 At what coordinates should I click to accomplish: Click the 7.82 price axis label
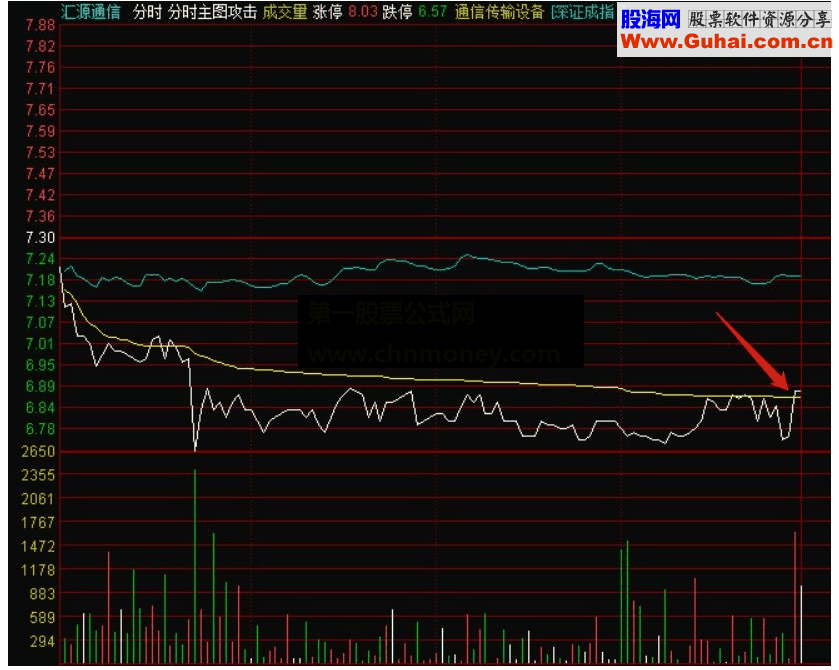40,47
